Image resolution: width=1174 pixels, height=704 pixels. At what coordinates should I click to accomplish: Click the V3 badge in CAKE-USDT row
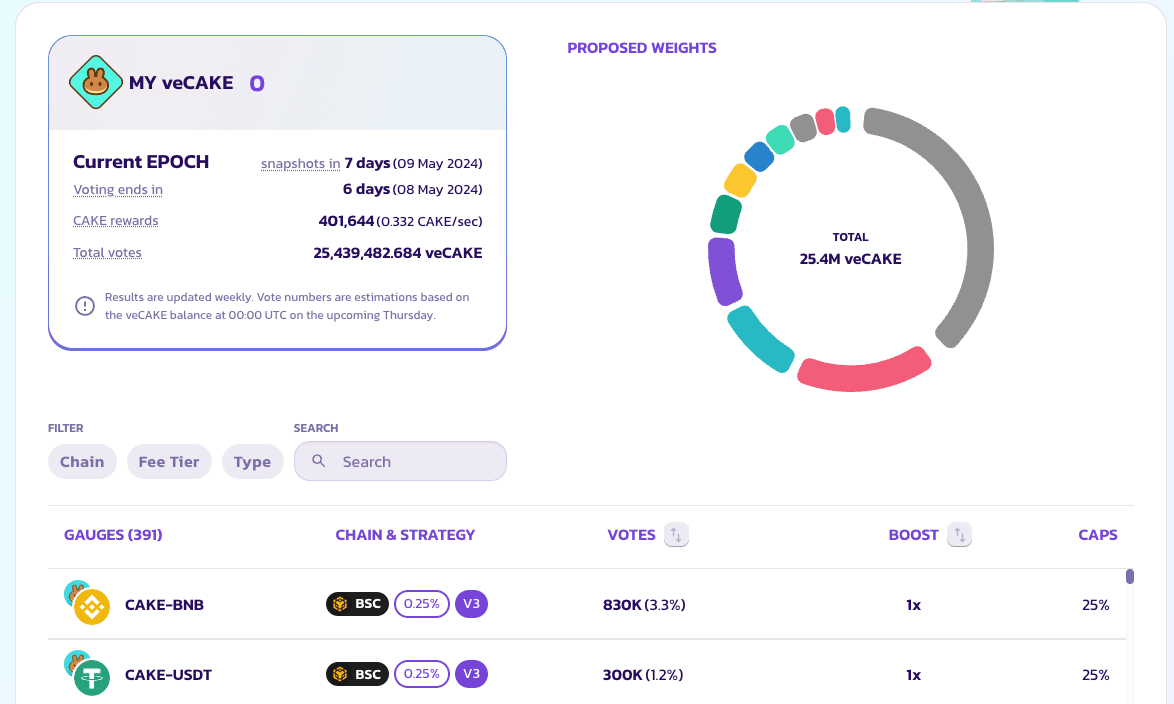471,674
